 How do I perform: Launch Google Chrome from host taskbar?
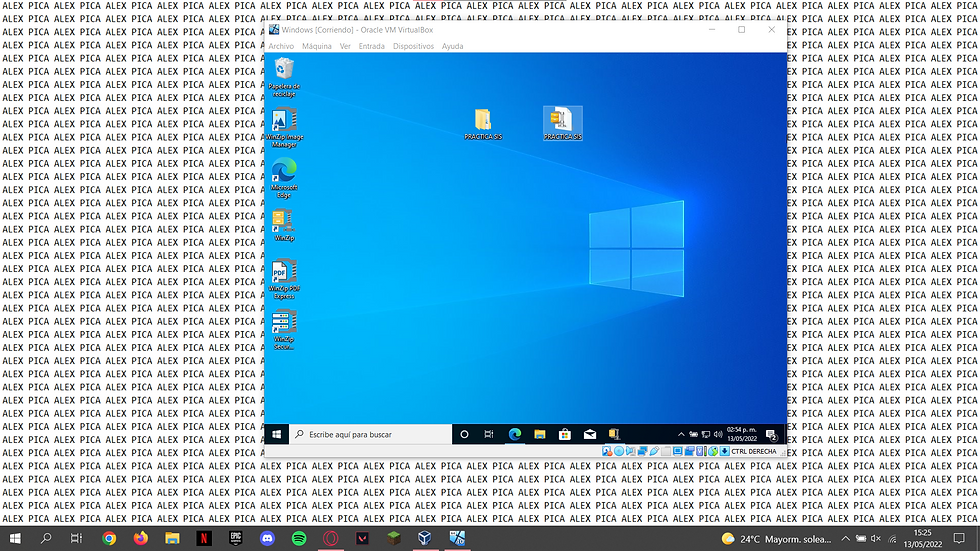coord(109,538)
